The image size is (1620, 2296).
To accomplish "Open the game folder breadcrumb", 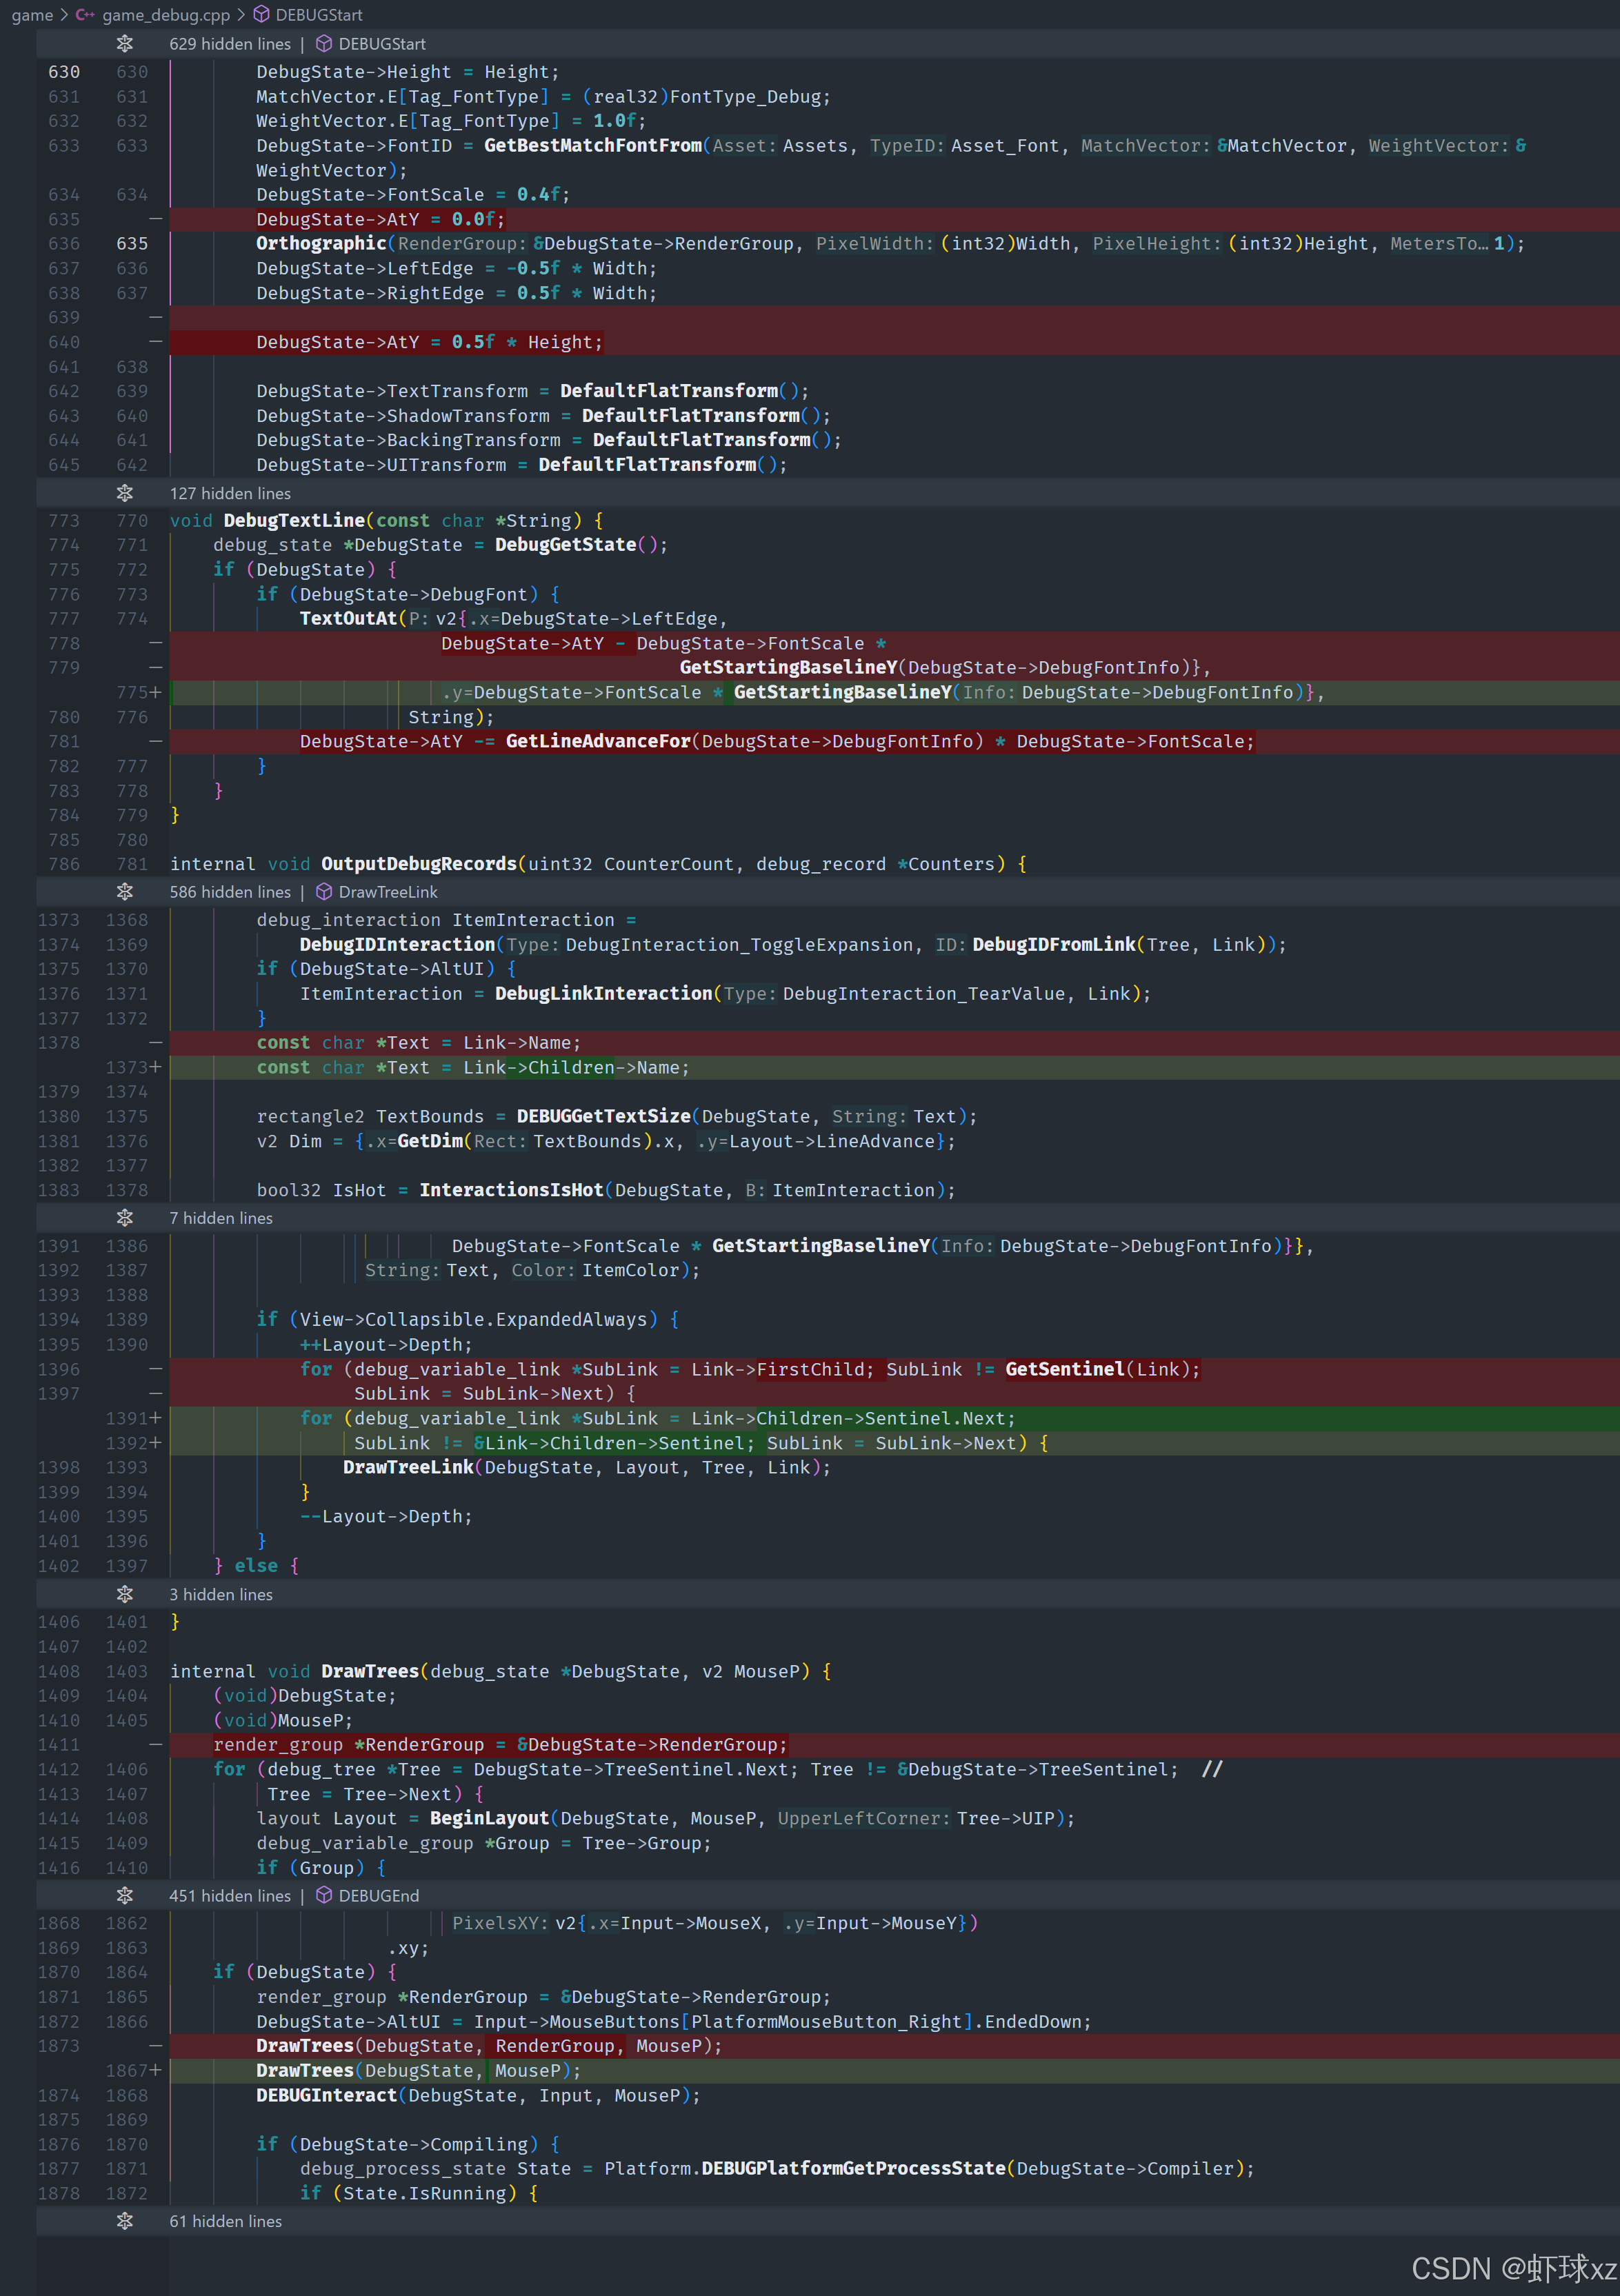I will tap(32, 15).
